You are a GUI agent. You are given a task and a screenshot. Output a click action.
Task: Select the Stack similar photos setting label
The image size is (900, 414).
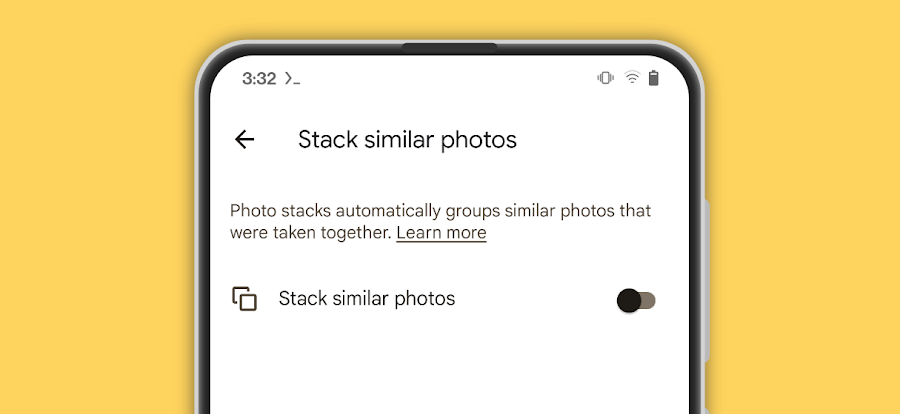click(x=367, y=298)
